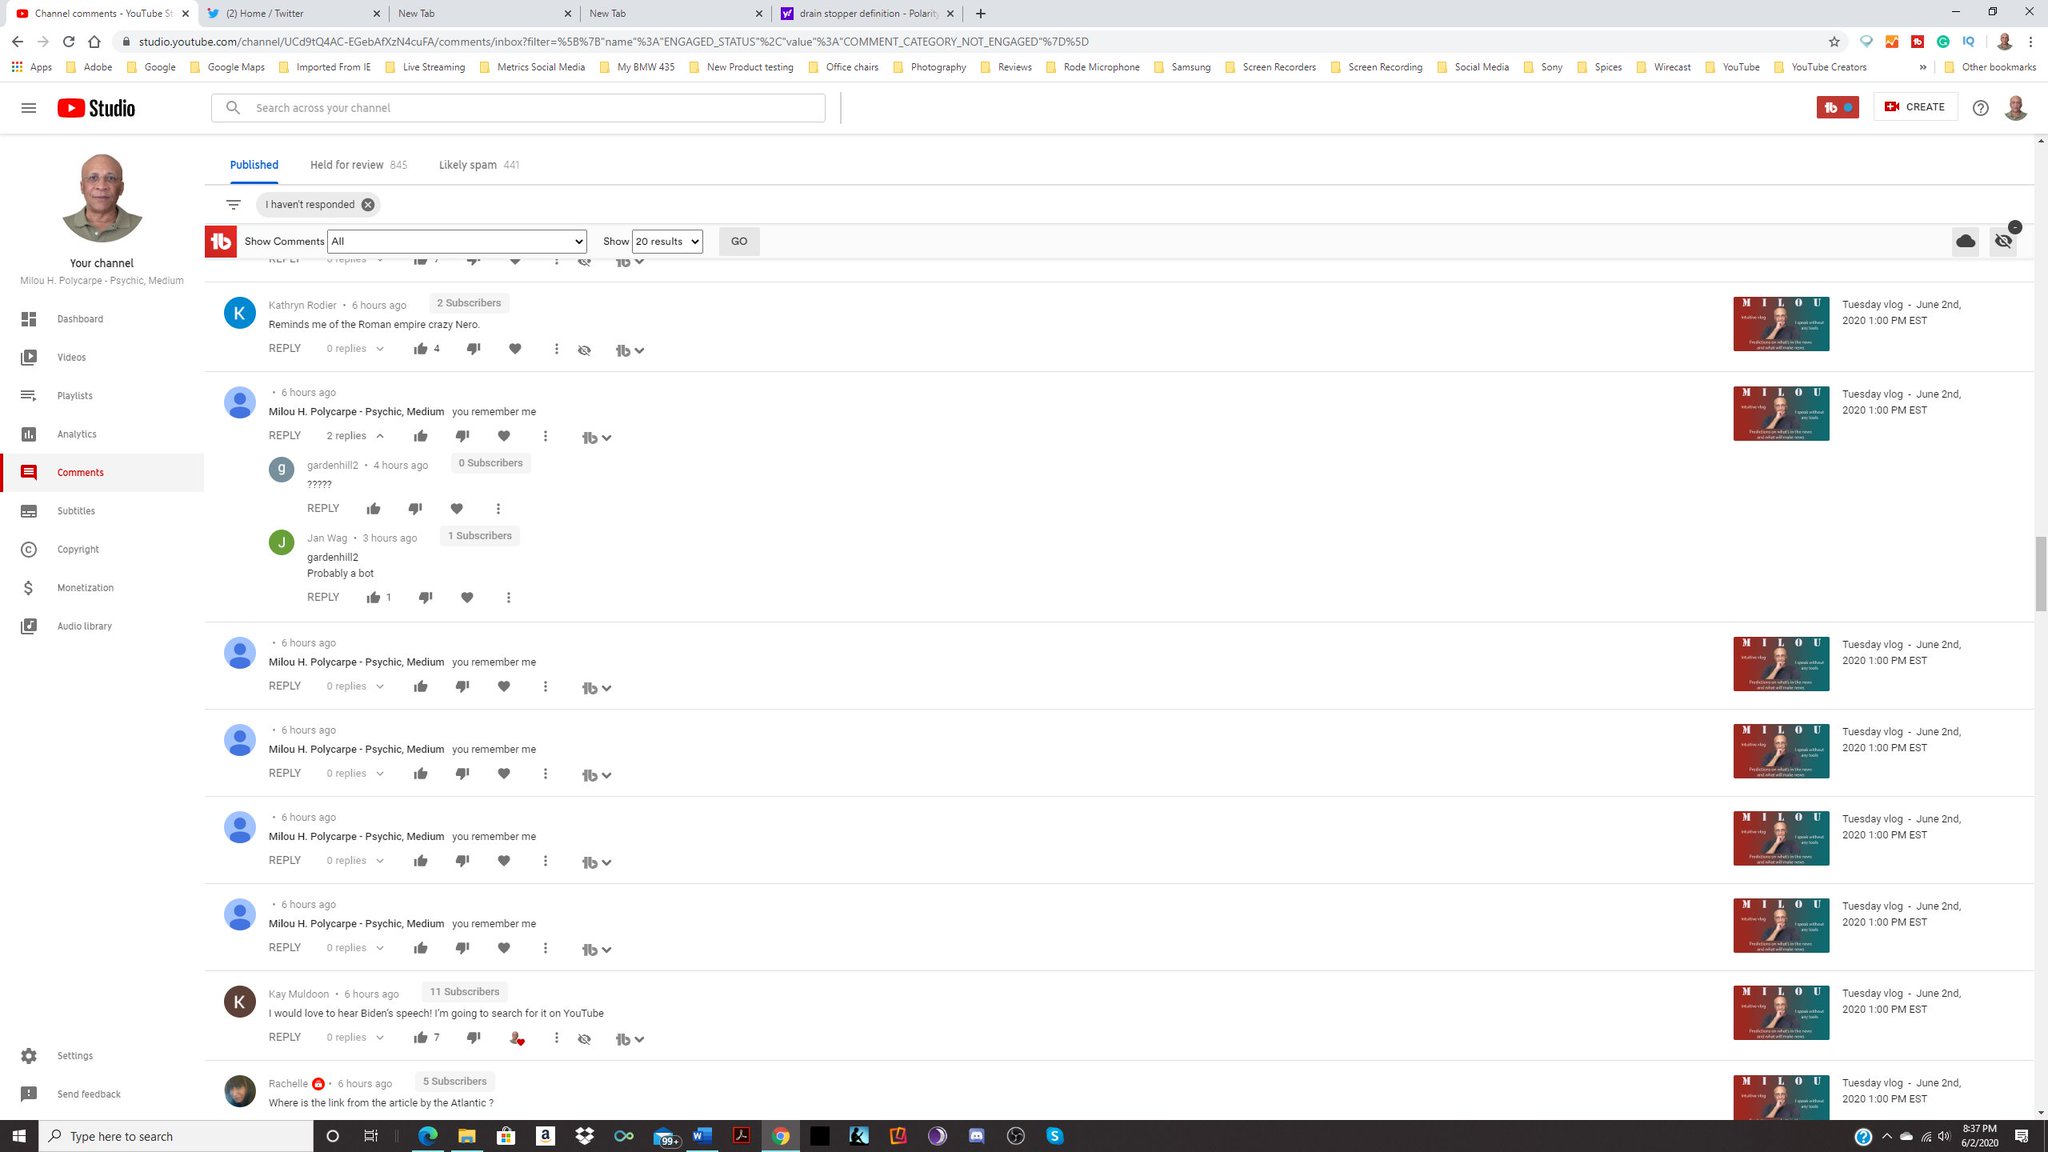Click the search across your channel field
The width and height of the screenshot is (2048, 1152).
pyautogui.click(x=520, y=108)
